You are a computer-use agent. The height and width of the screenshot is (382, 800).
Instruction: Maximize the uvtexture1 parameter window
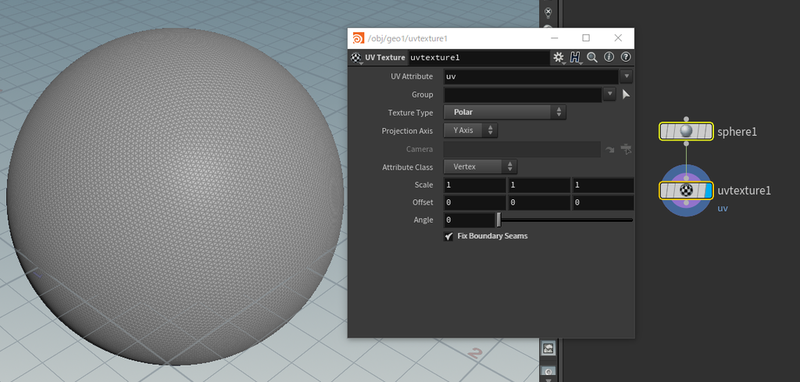(586, 38)
